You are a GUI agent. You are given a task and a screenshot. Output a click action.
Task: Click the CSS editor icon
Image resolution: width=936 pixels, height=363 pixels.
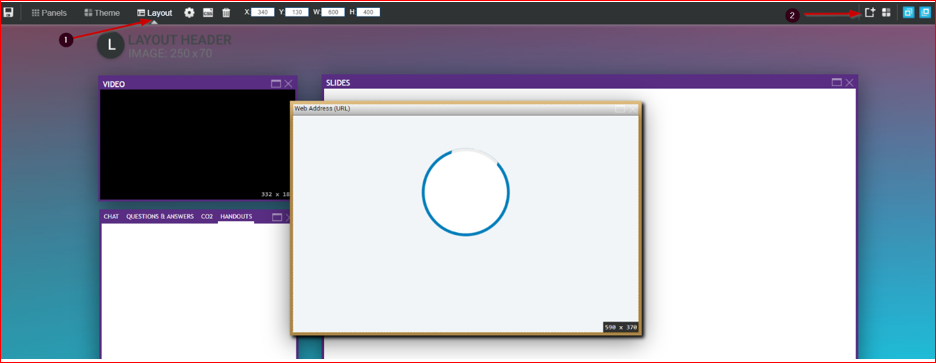click(208, 13)
